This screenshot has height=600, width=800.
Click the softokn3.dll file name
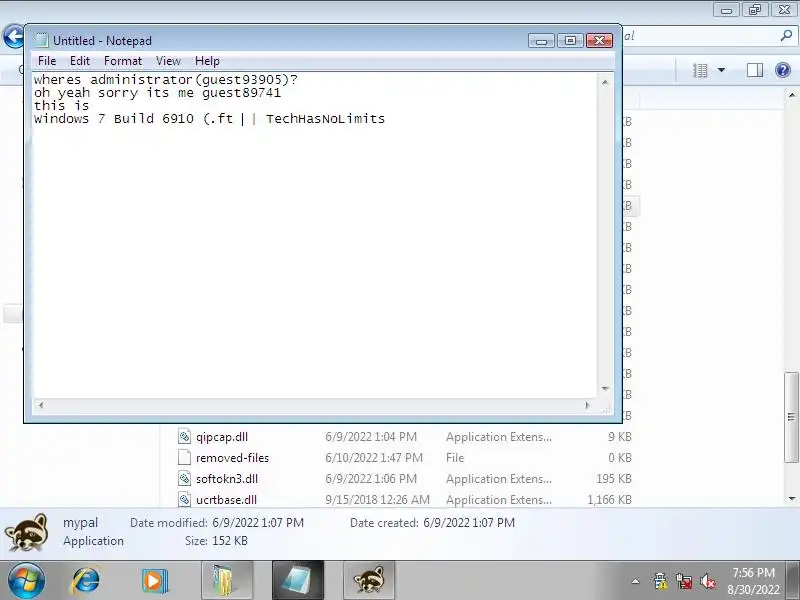point(227,479)
